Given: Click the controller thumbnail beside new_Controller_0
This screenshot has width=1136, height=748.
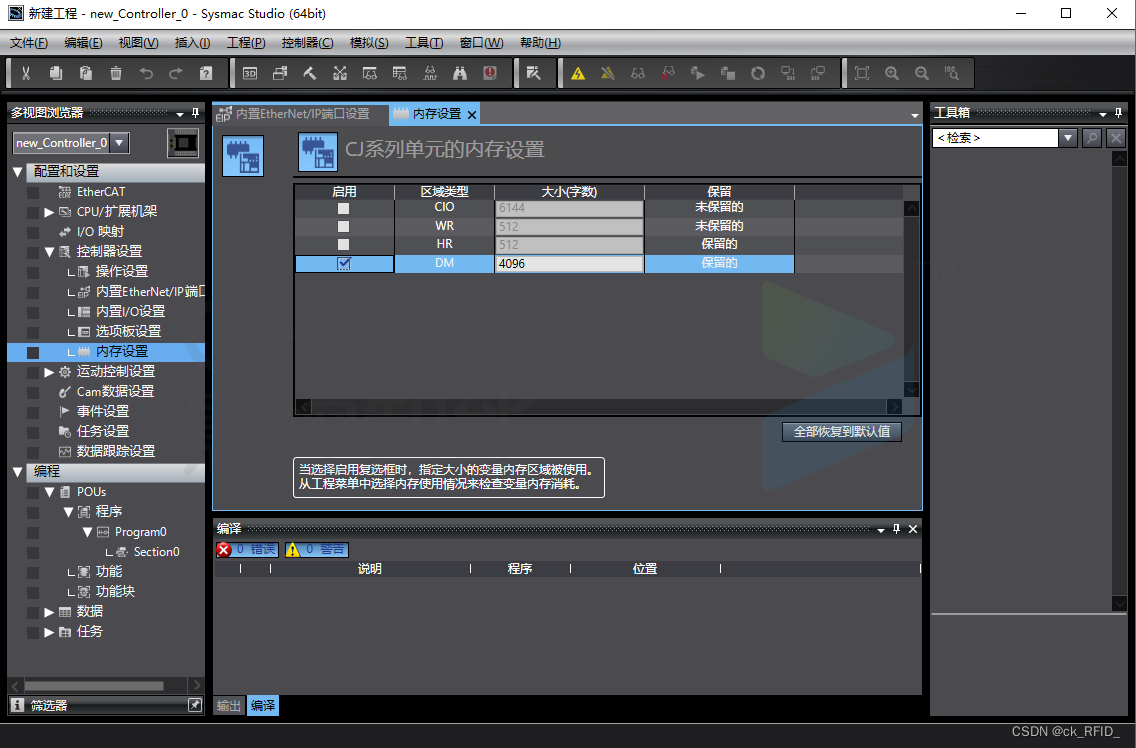Looking at the screenshot, I should [183, 143].
